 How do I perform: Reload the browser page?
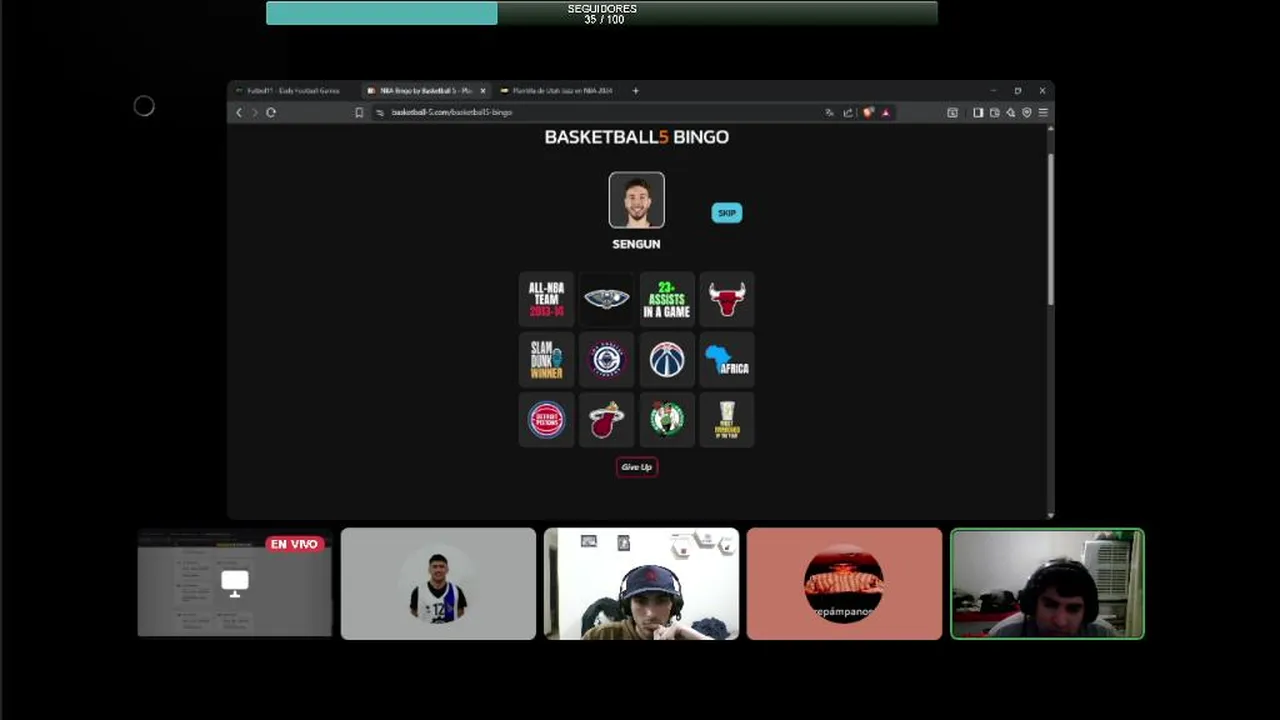click(271, 113)
